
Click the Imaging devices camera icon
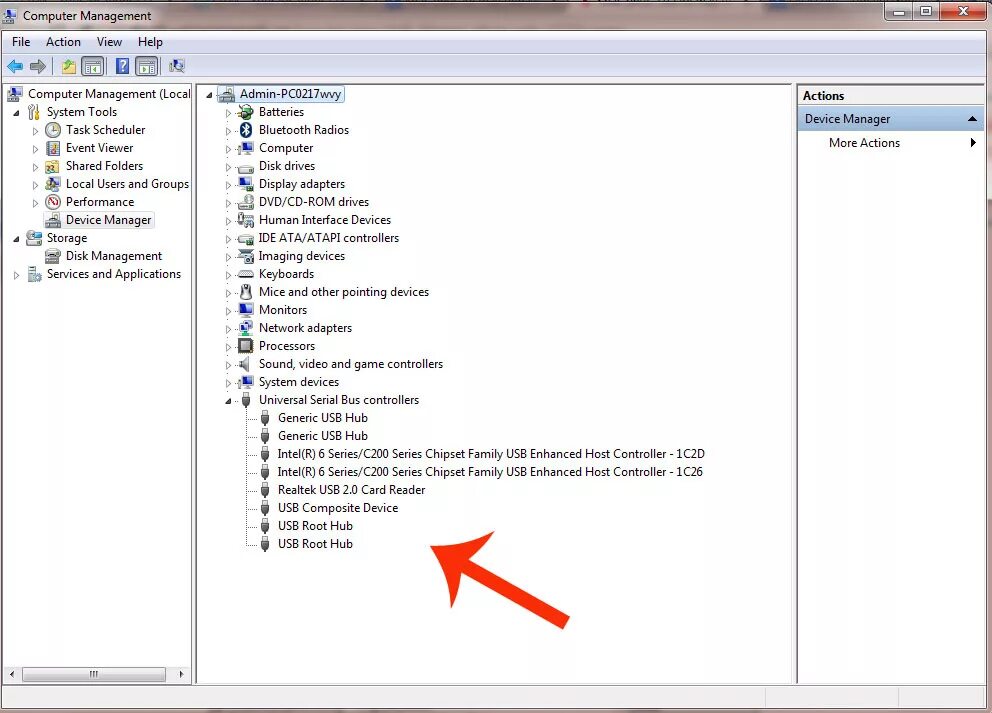pyautogui.click(x=245, y=256)
